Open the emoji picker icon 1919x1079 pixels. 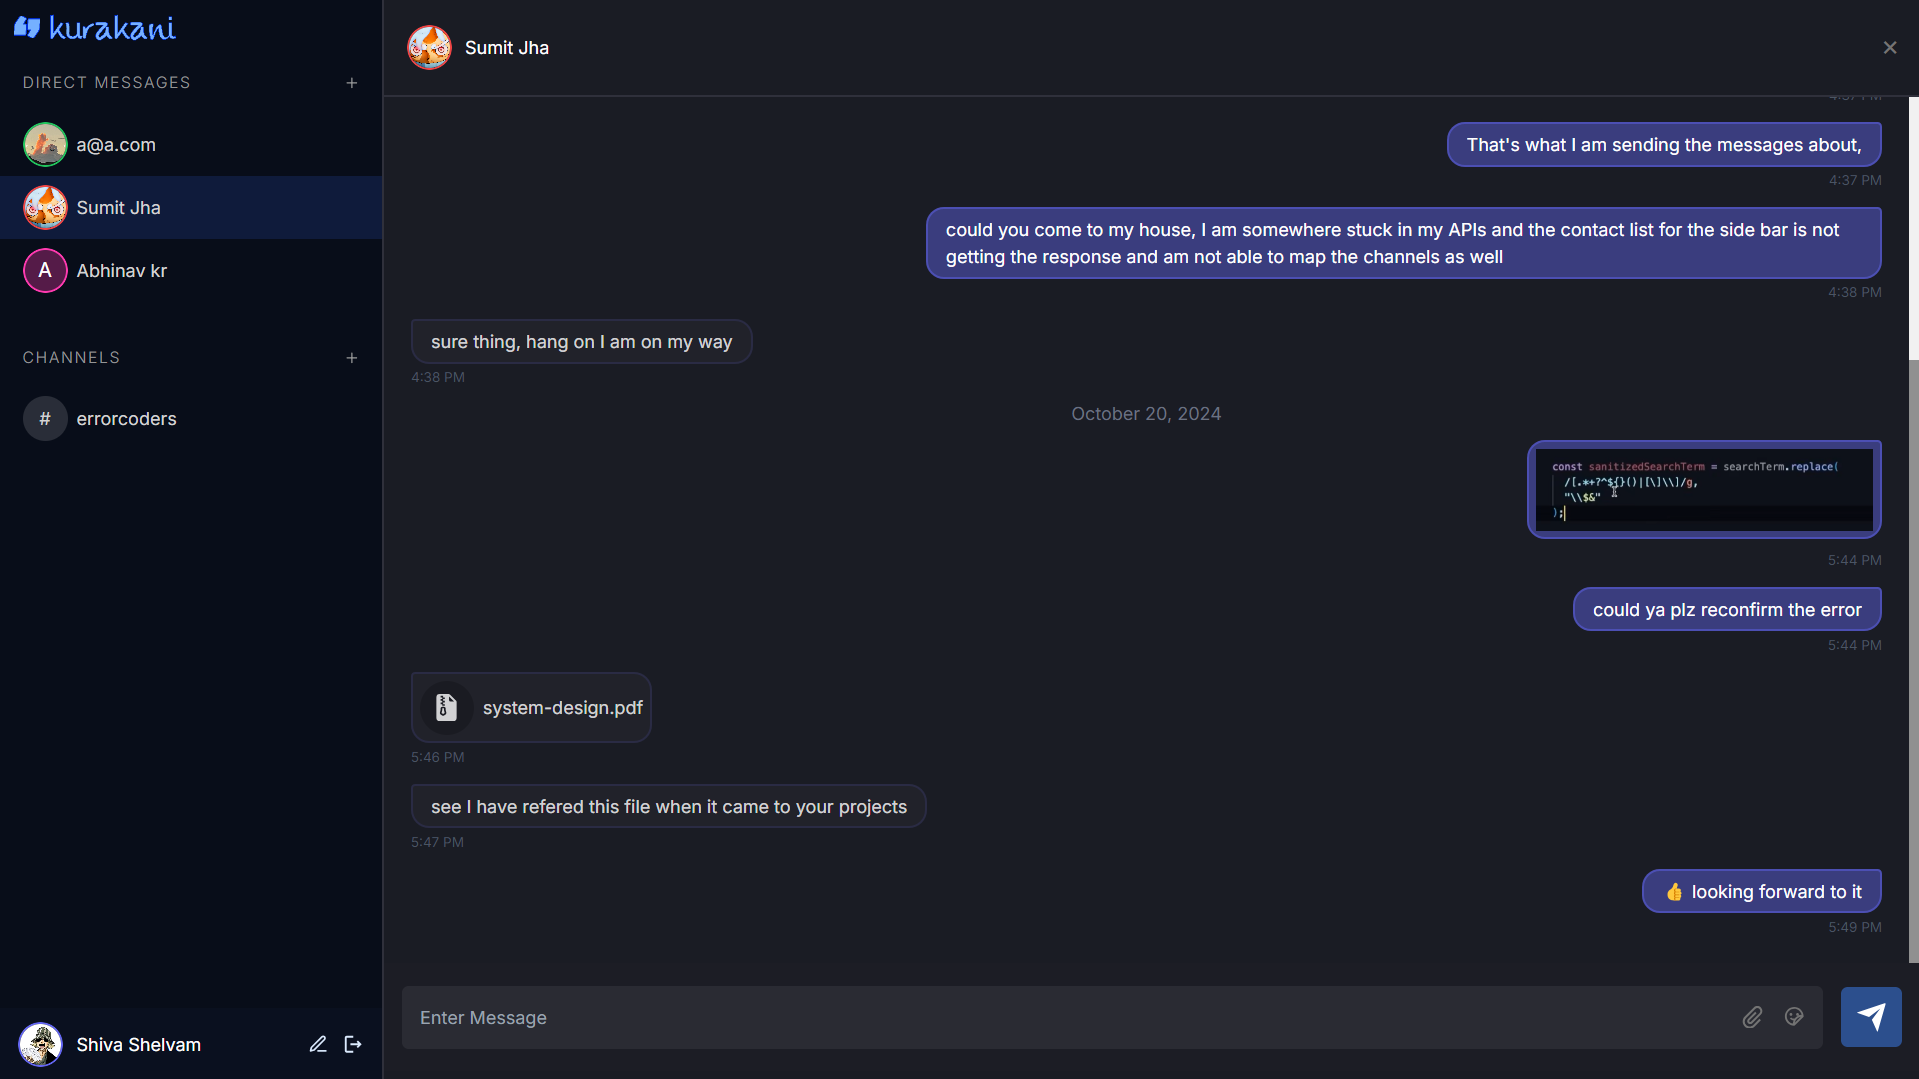[x=1794, y=1017]
